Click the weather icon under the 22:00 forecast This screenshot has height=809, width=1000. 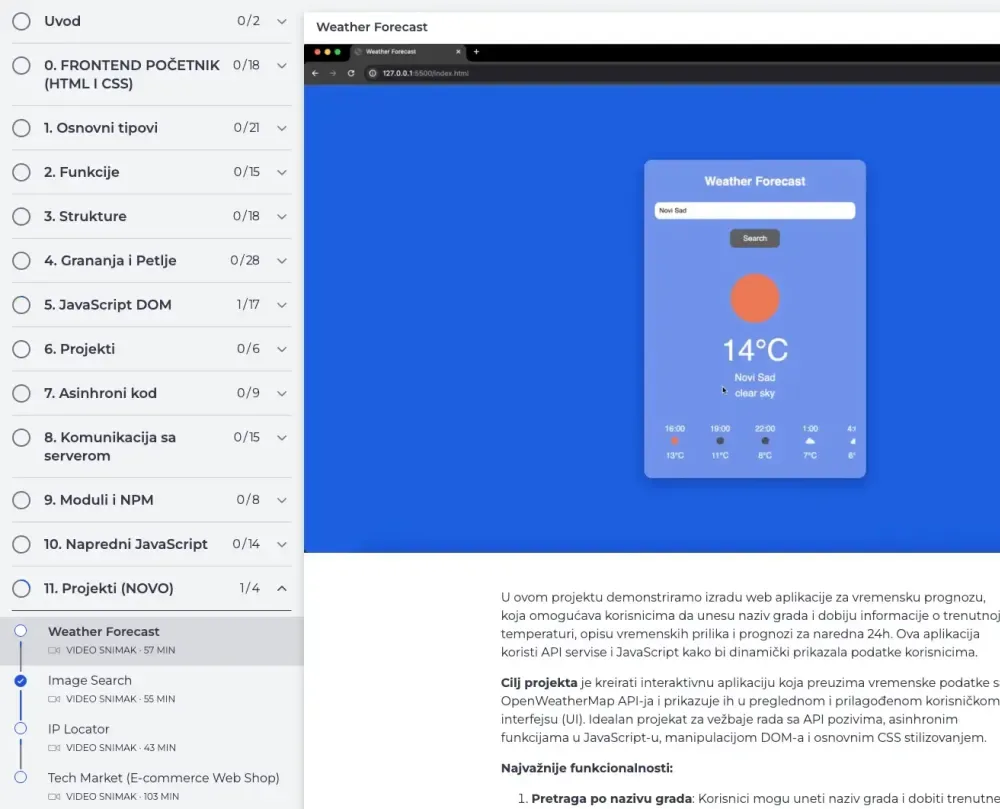pos(765,441)
